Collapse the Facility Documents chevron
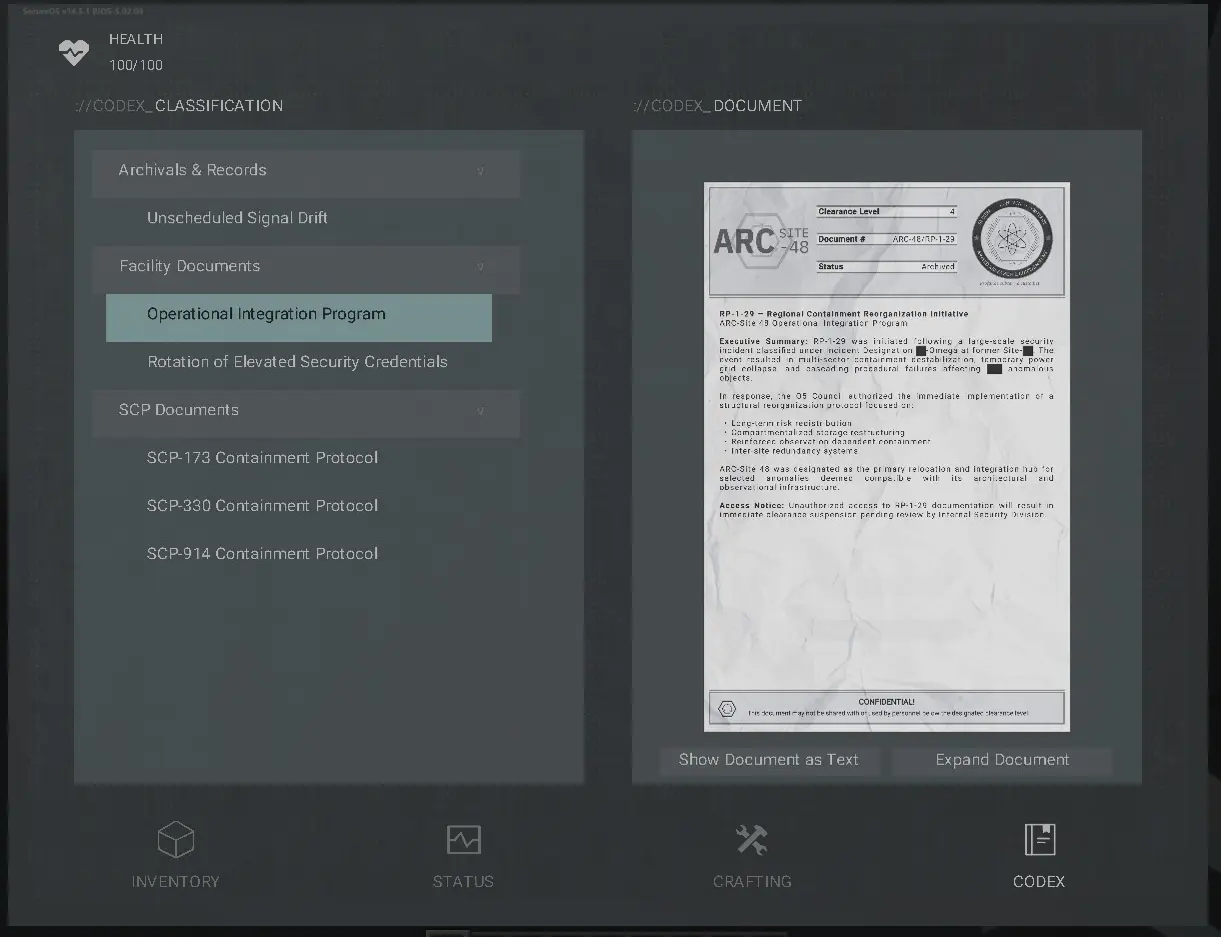The width and height of the screenshot is (1221, 937). pyautogui.click(x=480, y=267)
